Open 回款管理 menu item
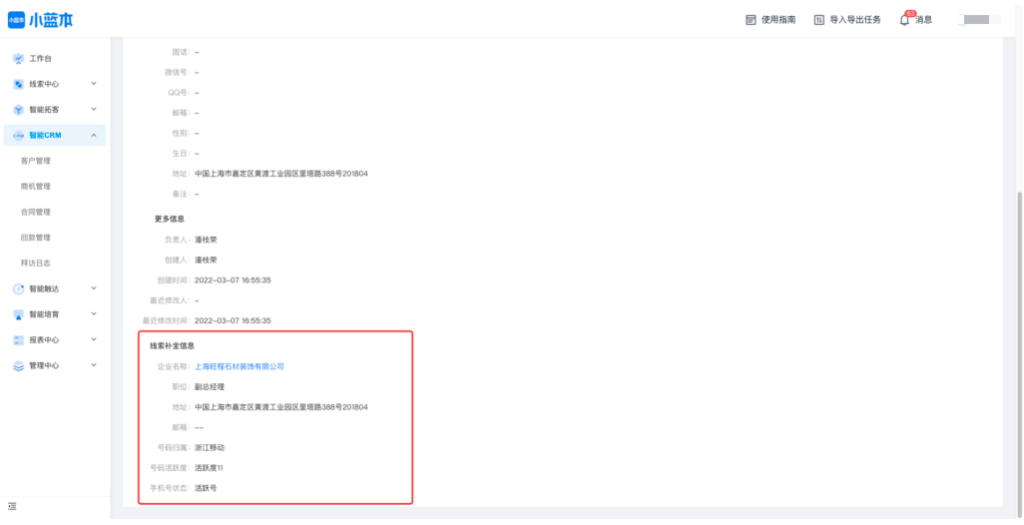Image resolution: width=1024 pixels, height=525 pixels. click(x=35, y=238)
